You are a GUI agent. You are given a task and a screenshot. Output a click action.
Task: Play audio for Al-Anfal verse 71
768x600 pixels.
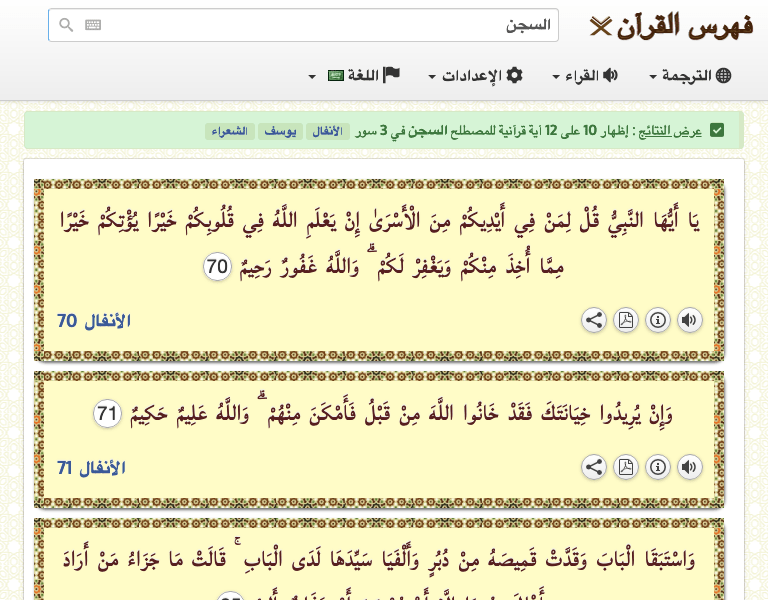690,467
